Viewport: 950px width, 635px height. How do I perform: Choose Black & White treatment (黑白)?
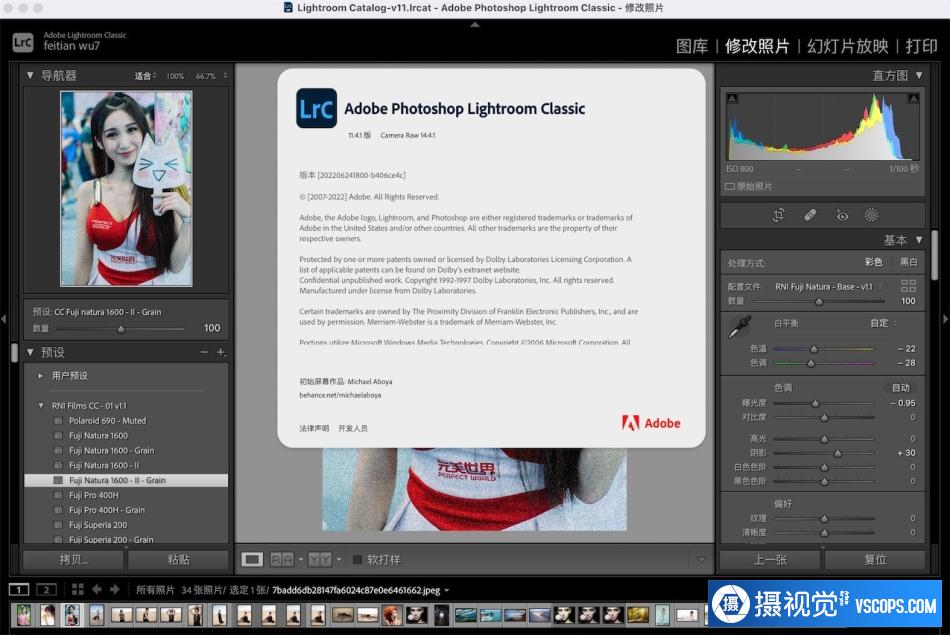[x=908, y=262]
